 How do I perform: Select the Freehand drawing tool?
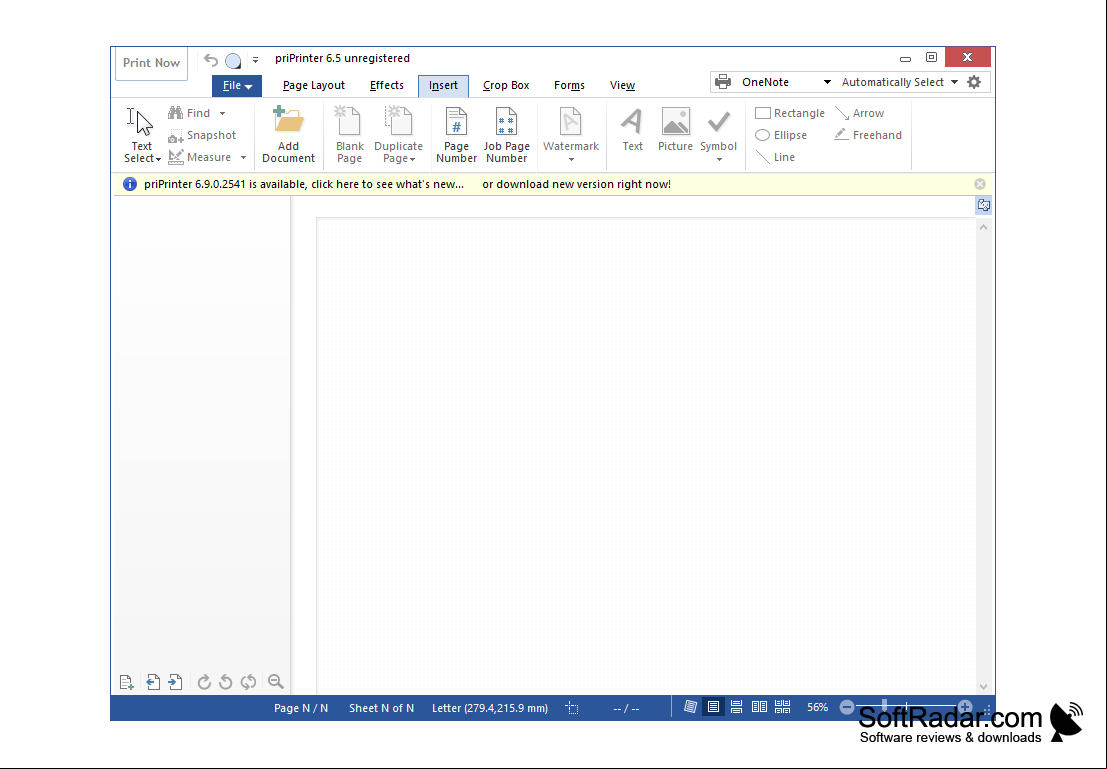[x=868, y=135]
